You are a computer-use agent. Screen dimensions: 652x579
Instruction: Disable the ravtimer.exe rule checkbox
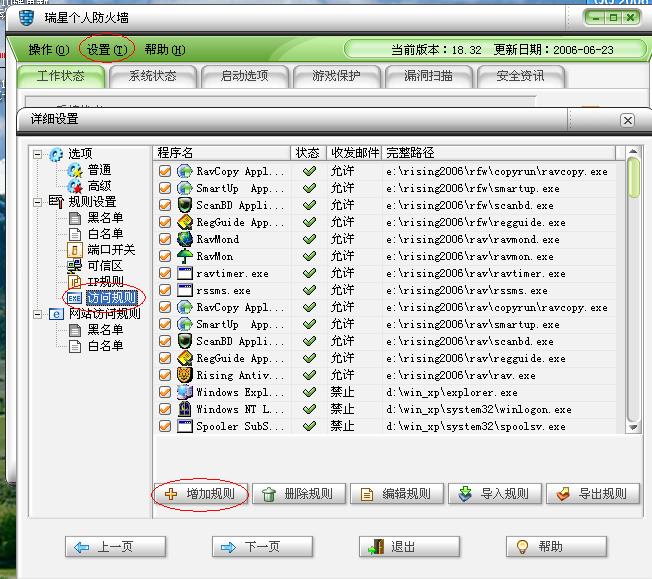tap(165, 273)
